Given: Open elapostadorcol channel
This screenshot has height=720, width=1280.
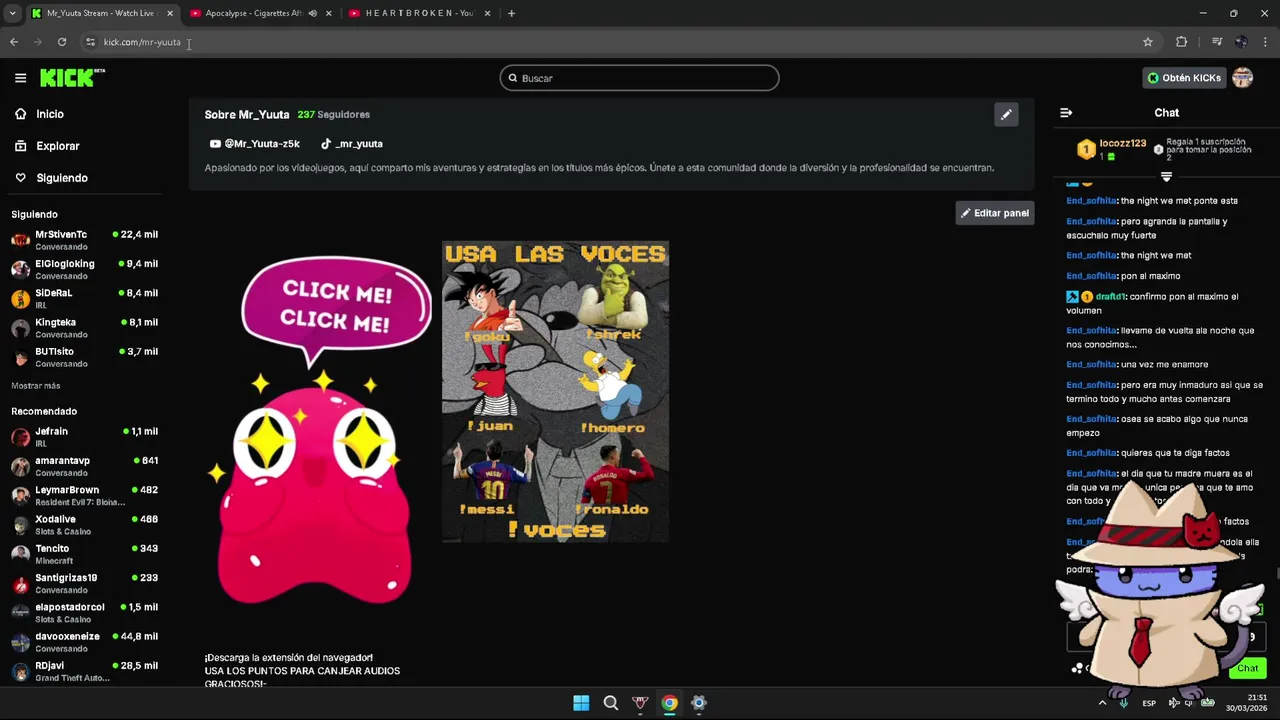Looking at the screenshot, I should pos(84,612).
